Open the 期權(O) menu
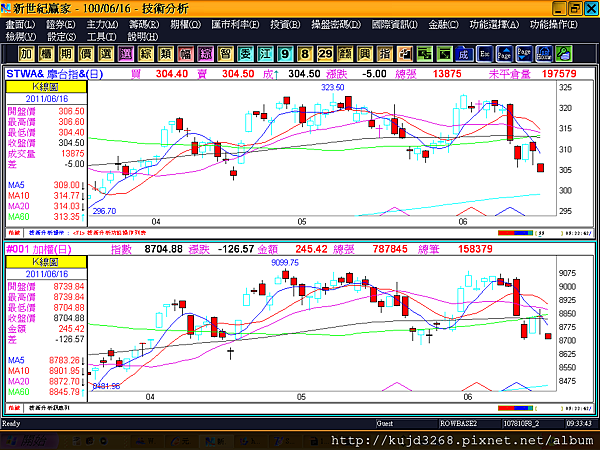The image size is (600, 450). (x=185, y=25)
